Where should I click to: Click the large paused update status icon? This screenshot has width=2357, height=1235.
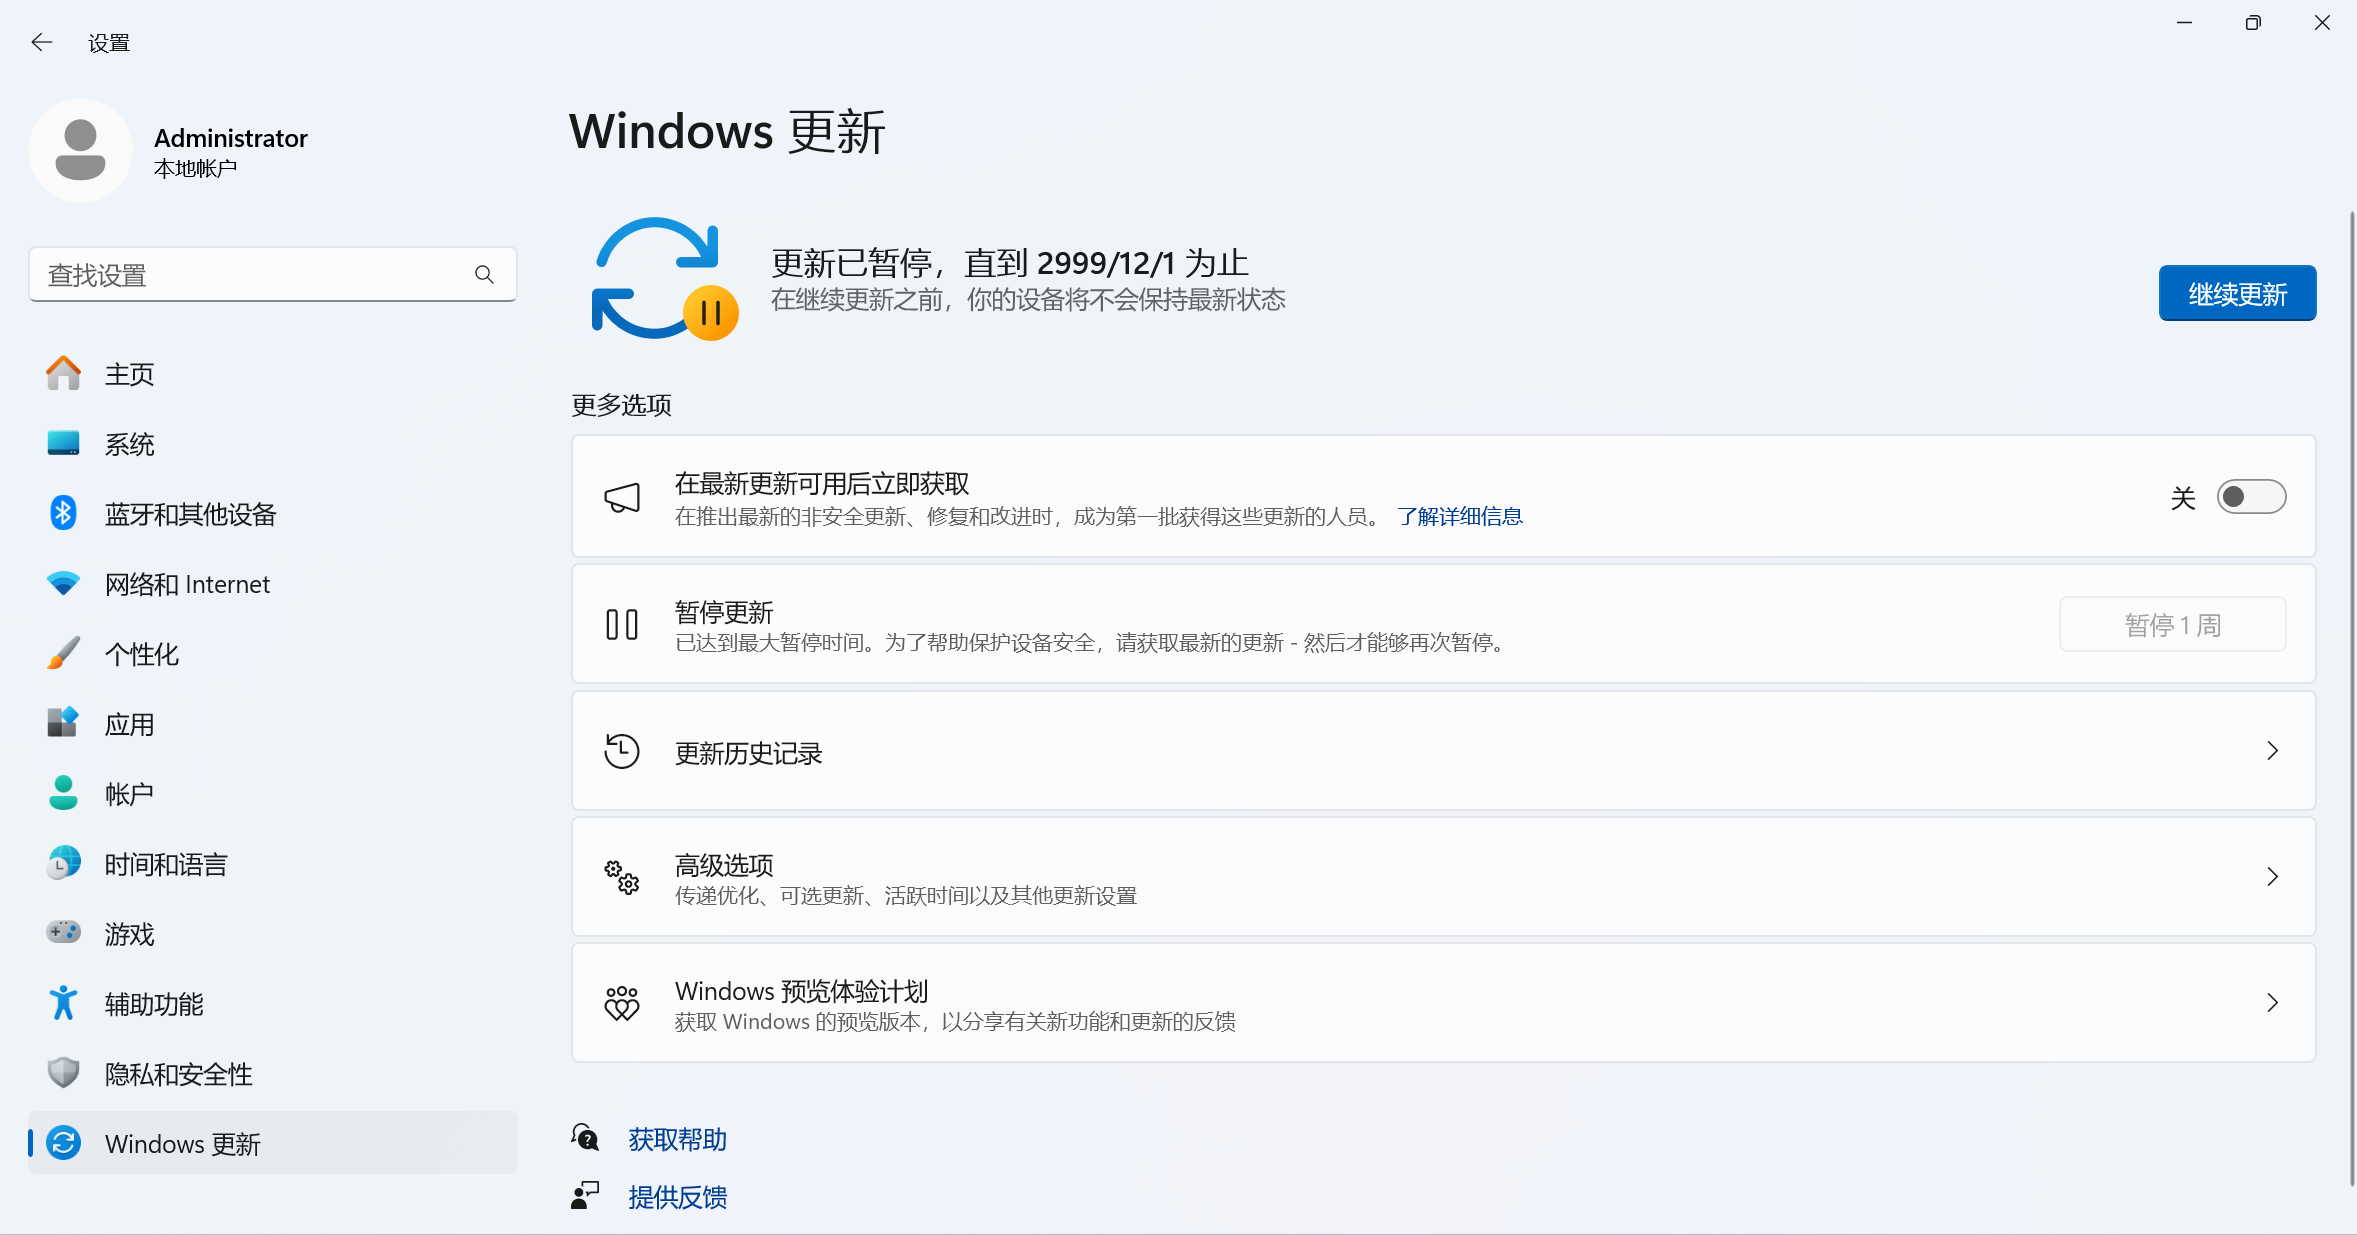point(665,279)
